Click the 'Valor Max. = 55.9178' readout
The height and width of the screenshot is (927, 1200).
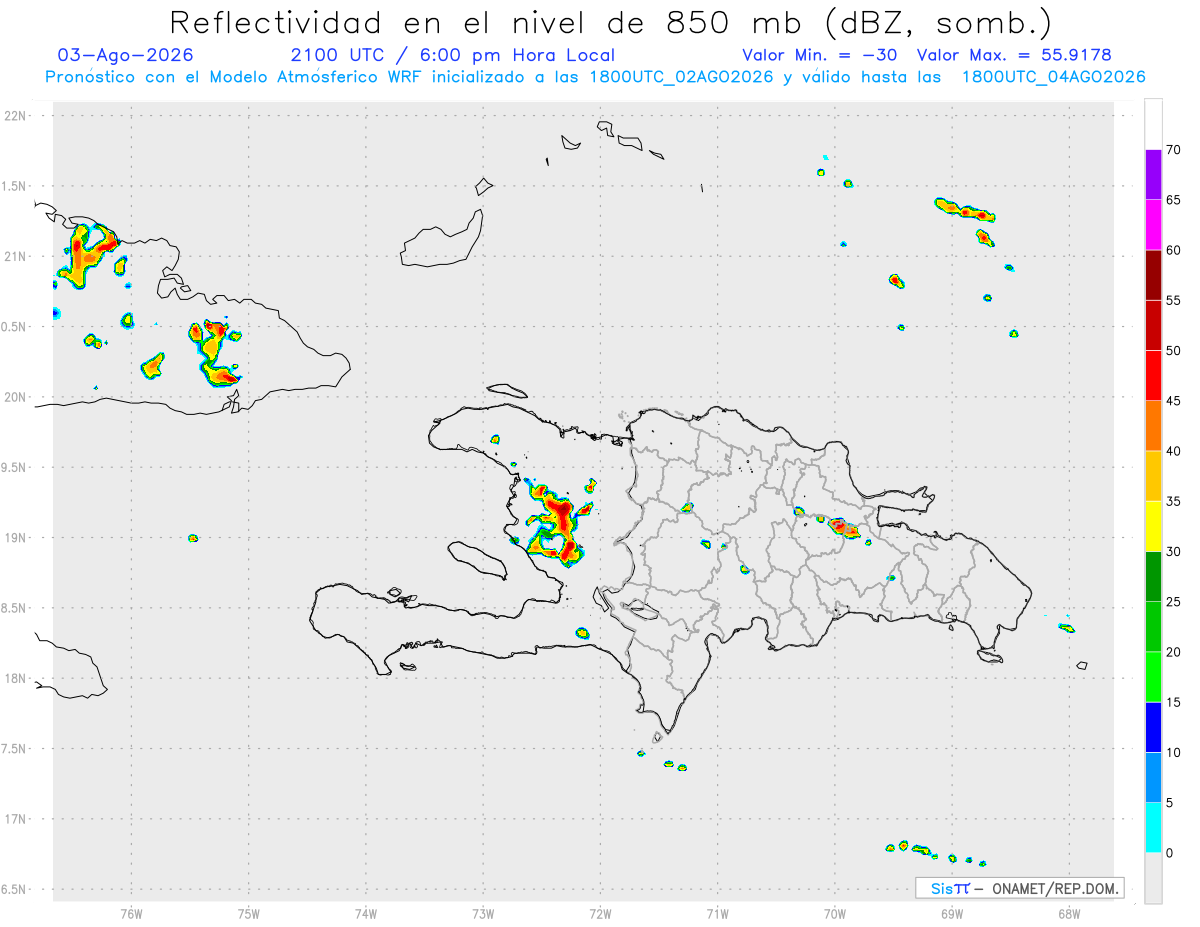pos(1014,55)
